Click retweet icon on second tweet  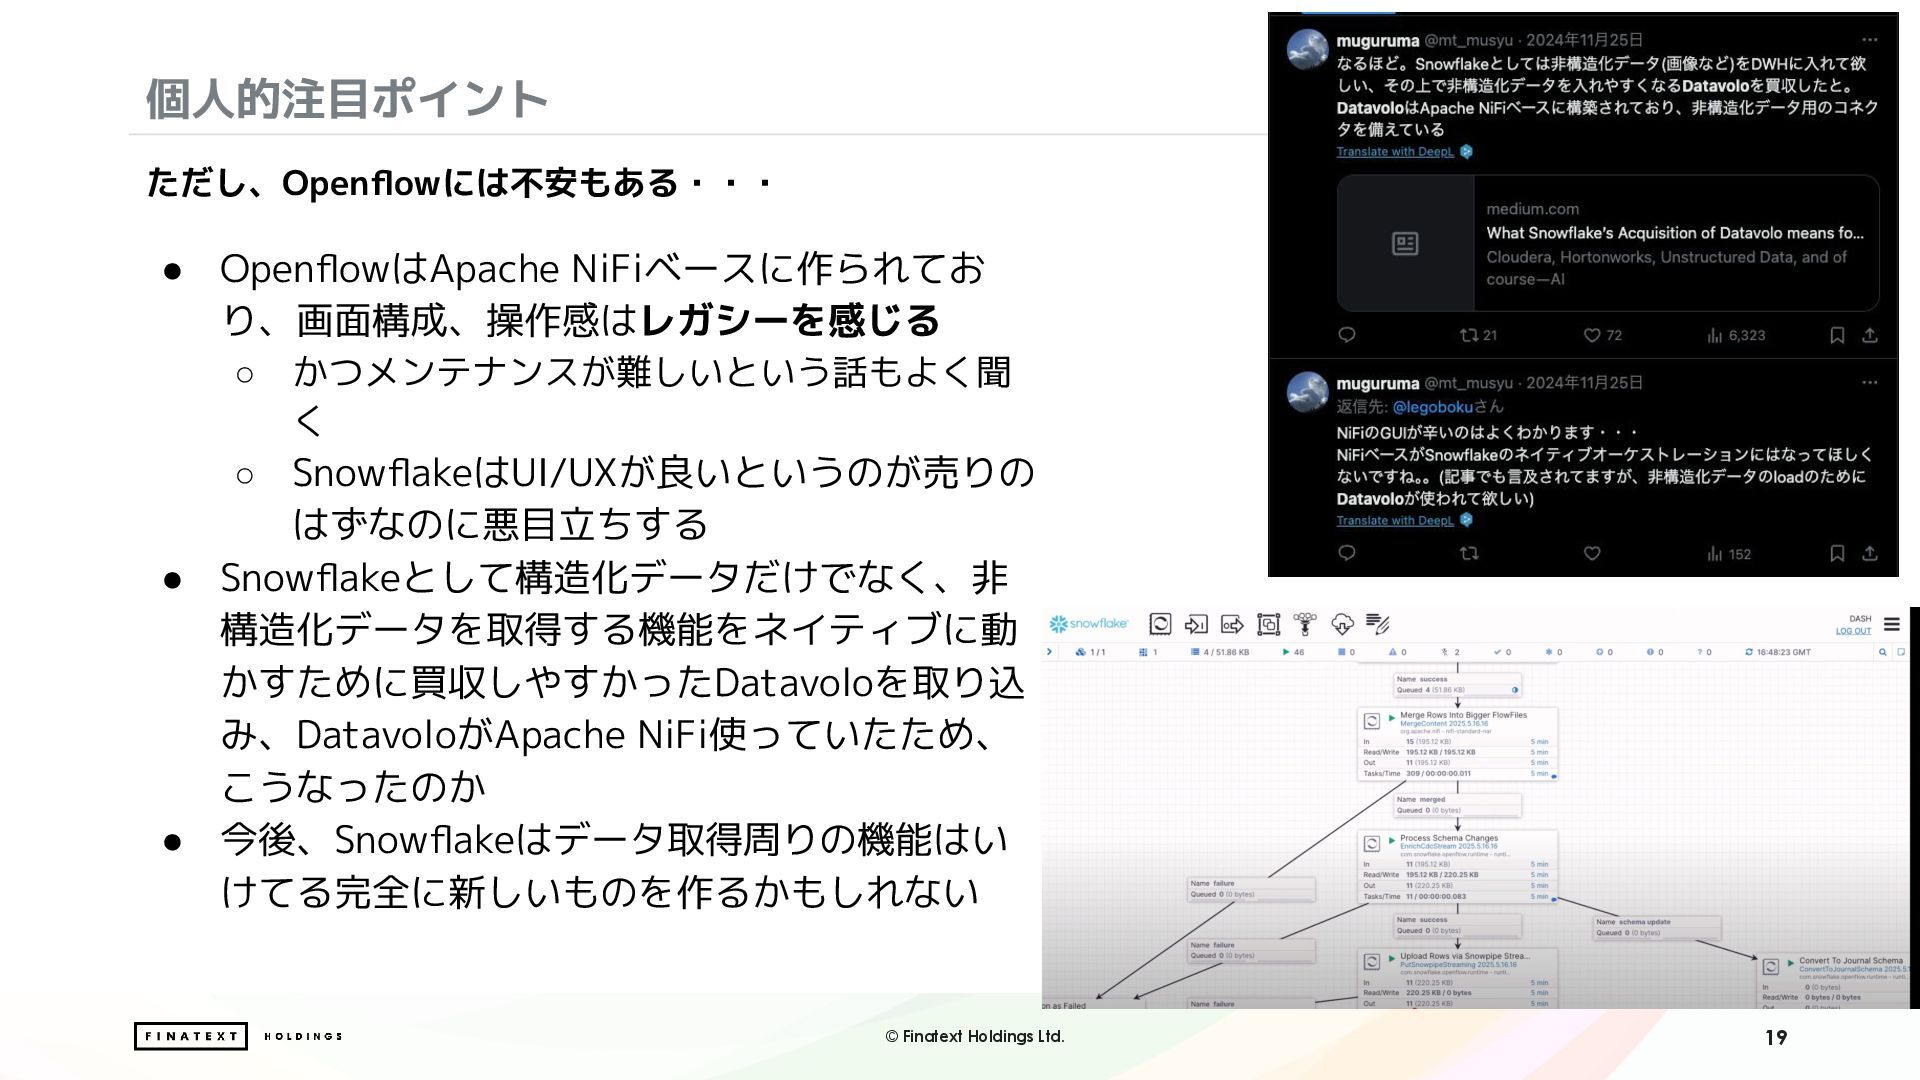pos(1469,553)
